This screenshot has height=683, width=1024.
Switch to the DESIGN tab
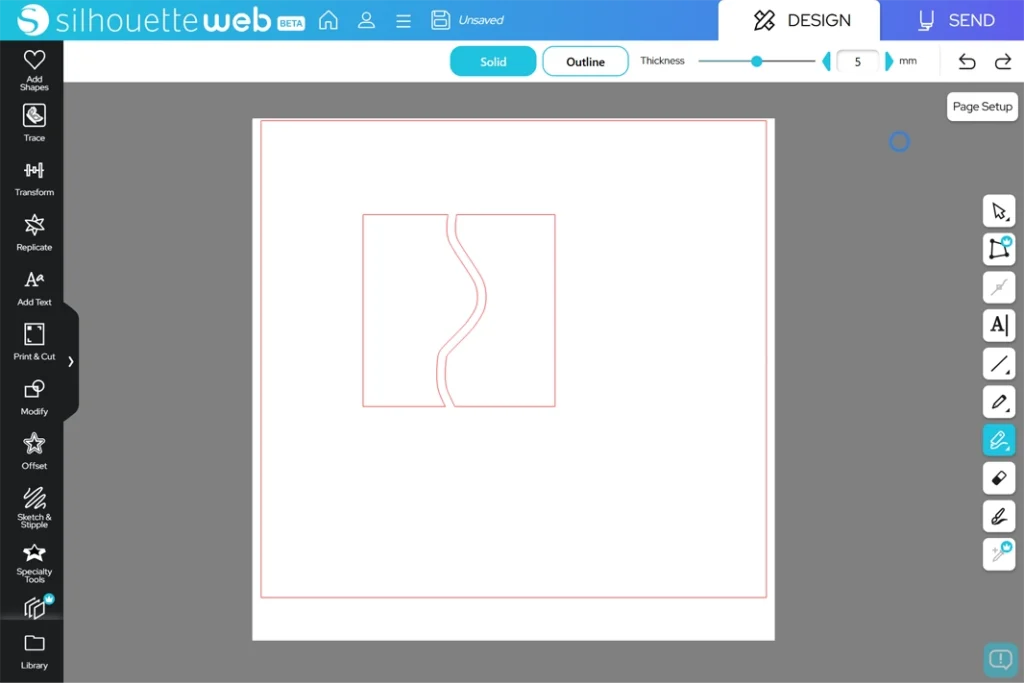[x=799, y=20]
